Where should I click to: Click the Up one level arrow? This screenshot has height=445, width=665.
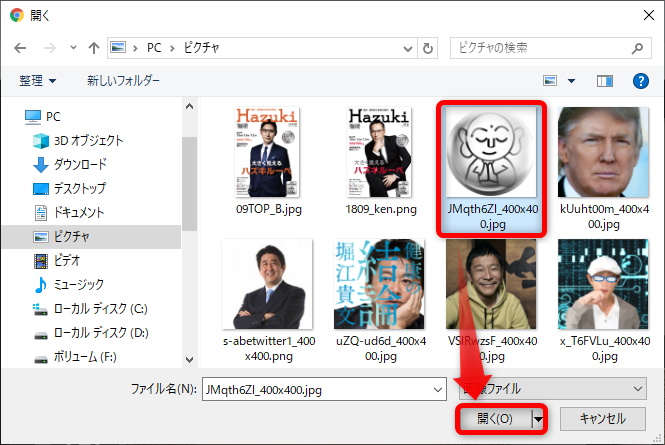click(x=93, y=47)
